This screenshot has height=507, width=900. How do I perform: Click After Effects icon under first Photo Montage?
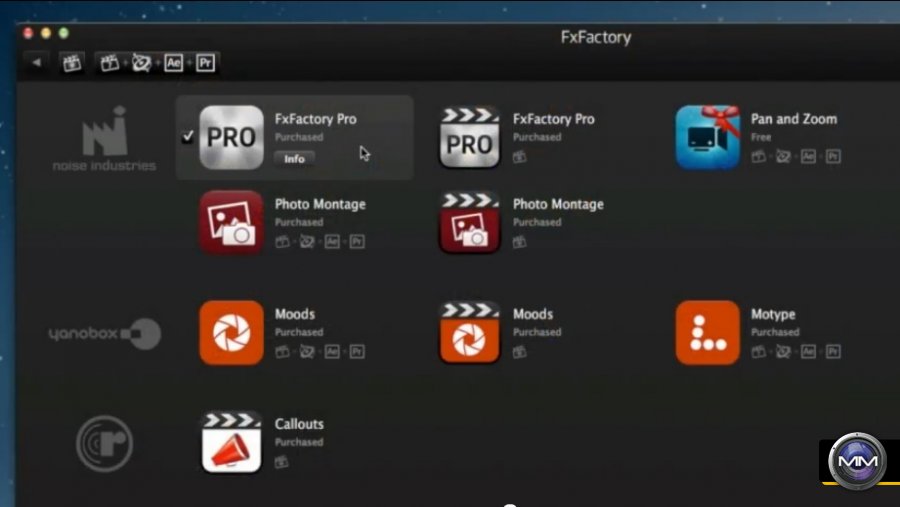pos(332,242)
